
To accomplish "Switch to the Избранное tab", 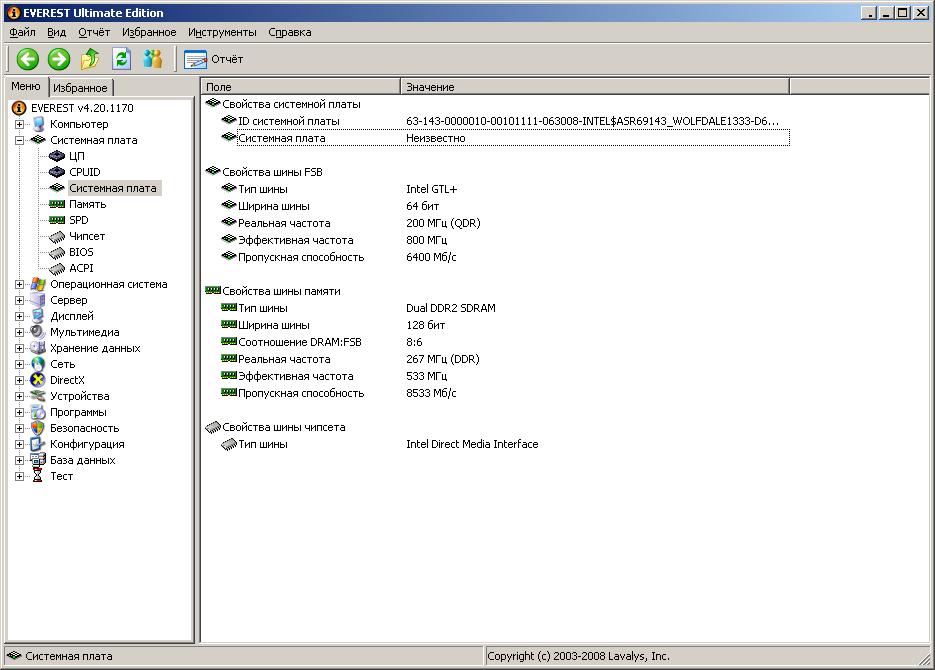I will (x=80, y=88).
